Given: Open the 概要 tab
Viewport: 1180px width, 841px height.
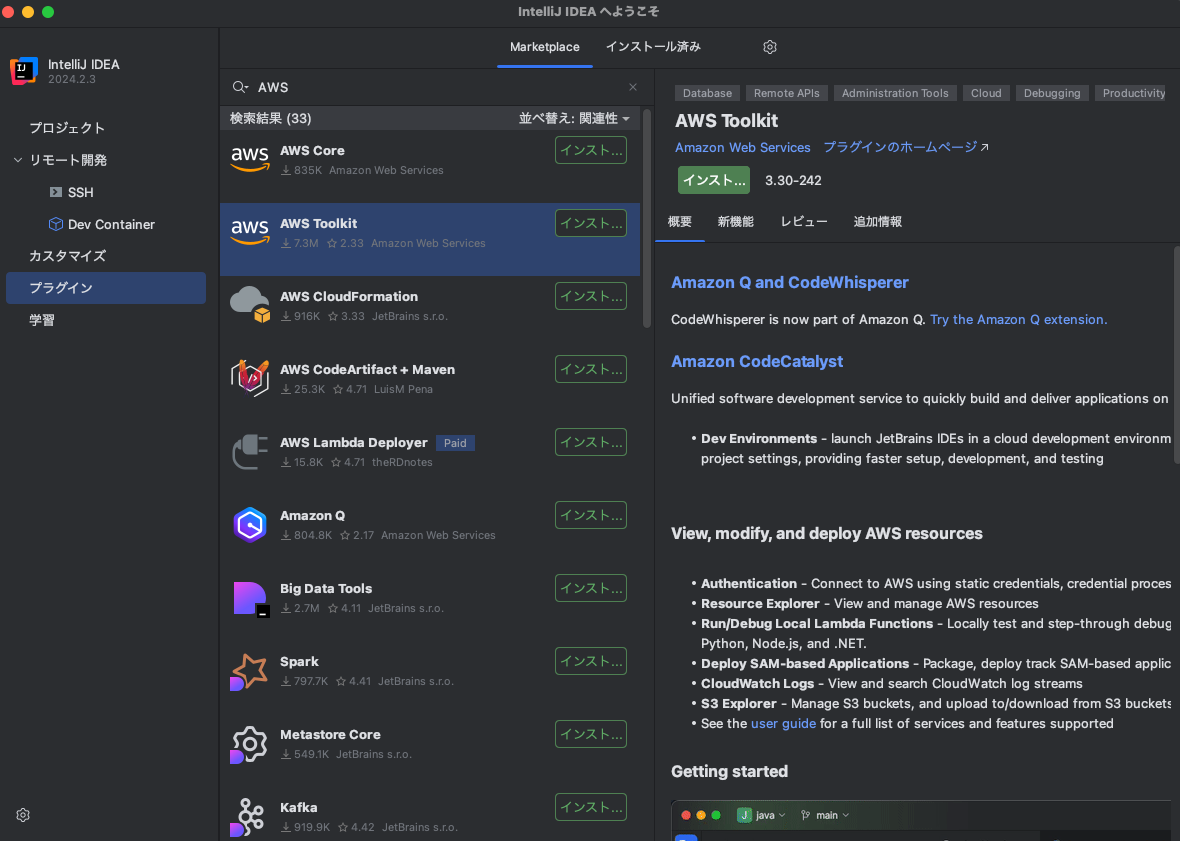Looking at the screenshot, I should pos(680,222).
